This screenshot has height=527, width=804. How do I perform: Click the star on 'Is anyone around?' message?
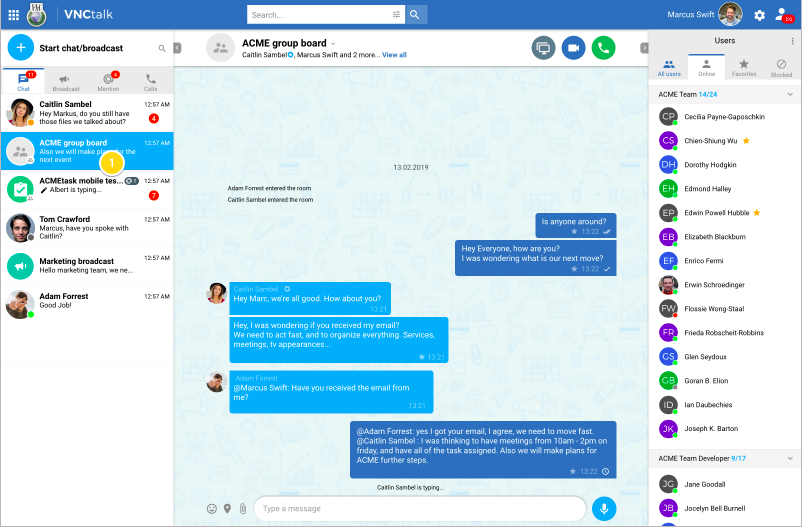tap(574, 232)
